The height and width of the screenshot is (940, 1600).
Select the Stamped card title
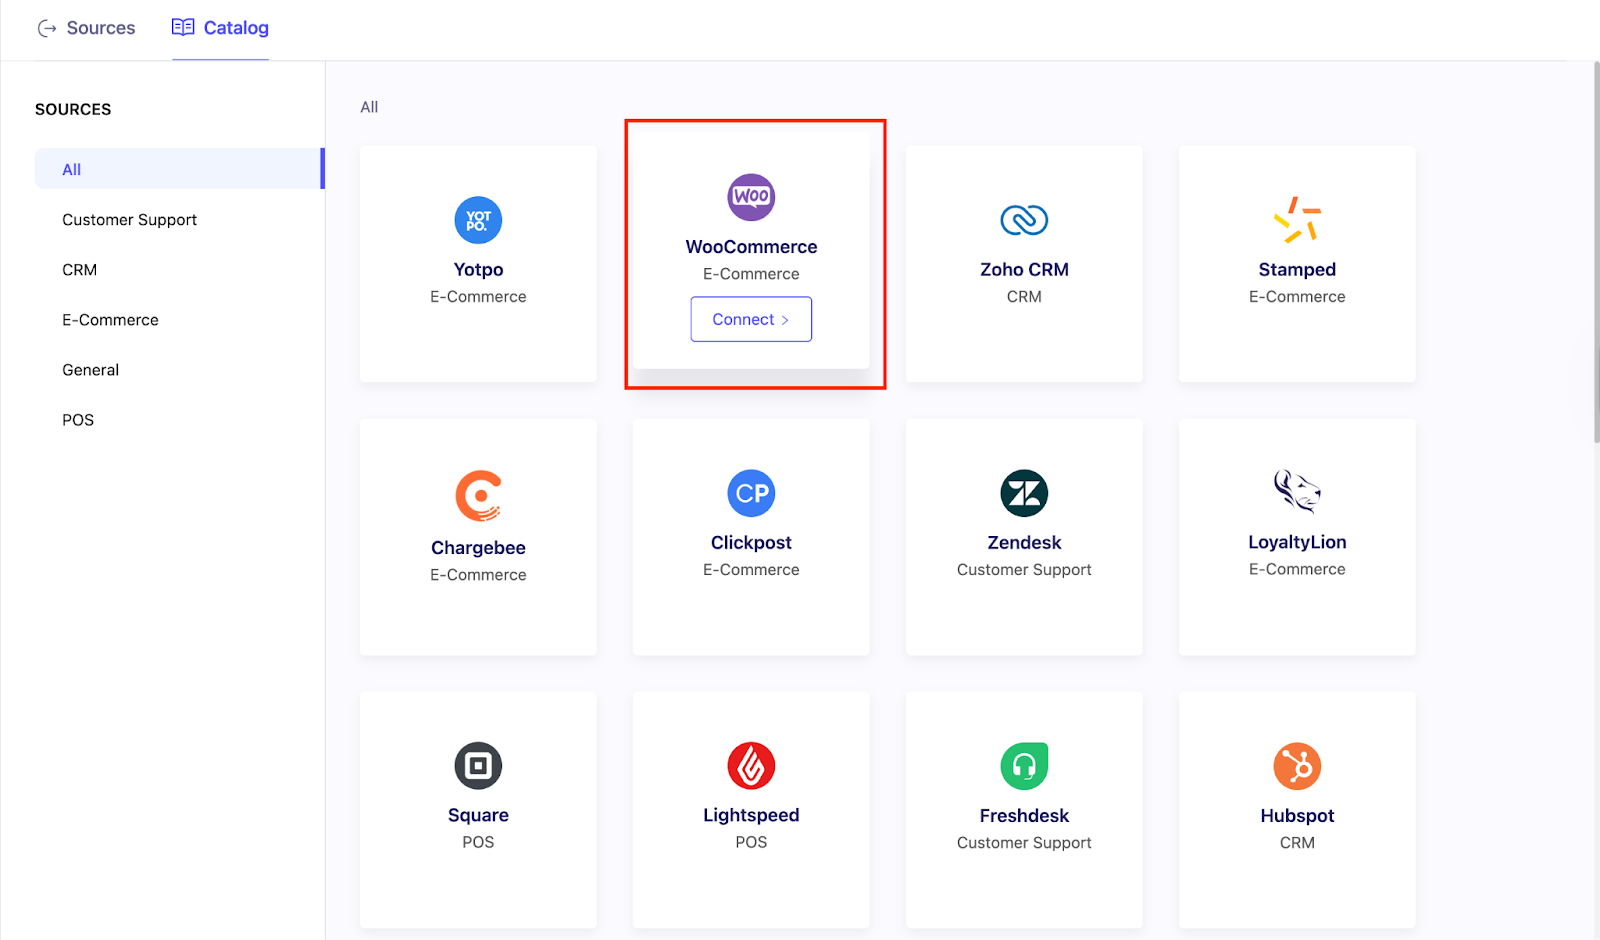(x=1297, y=269)
